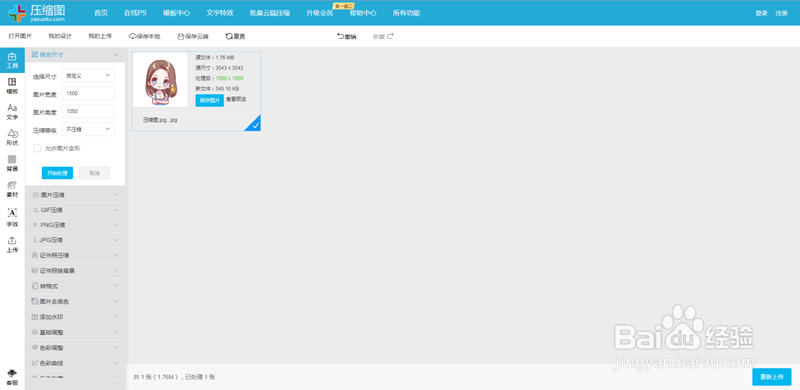
Task: Click the filename text 压缩图.jpg...jpg
Action: [160, 119]
